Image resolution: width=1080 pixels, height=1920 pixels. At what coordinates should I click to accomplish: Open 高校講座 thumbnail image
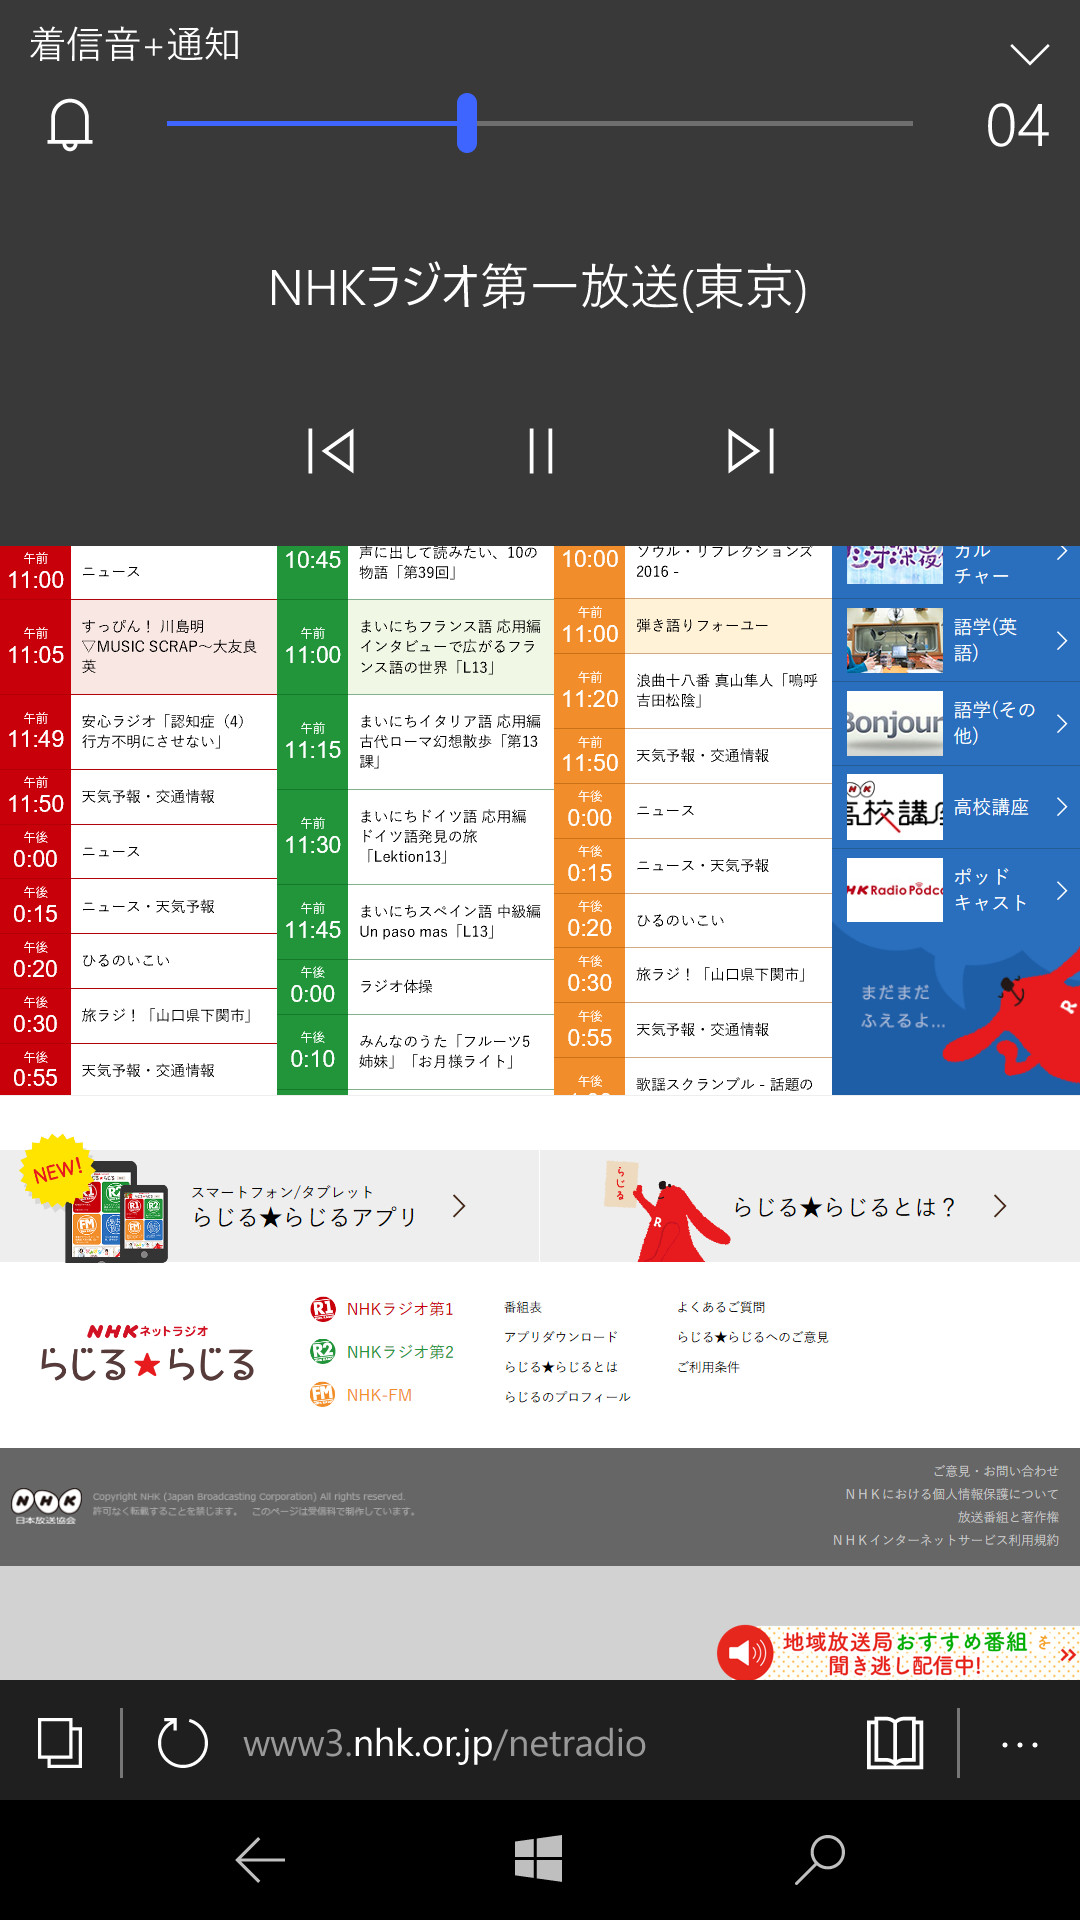point(895,807)
